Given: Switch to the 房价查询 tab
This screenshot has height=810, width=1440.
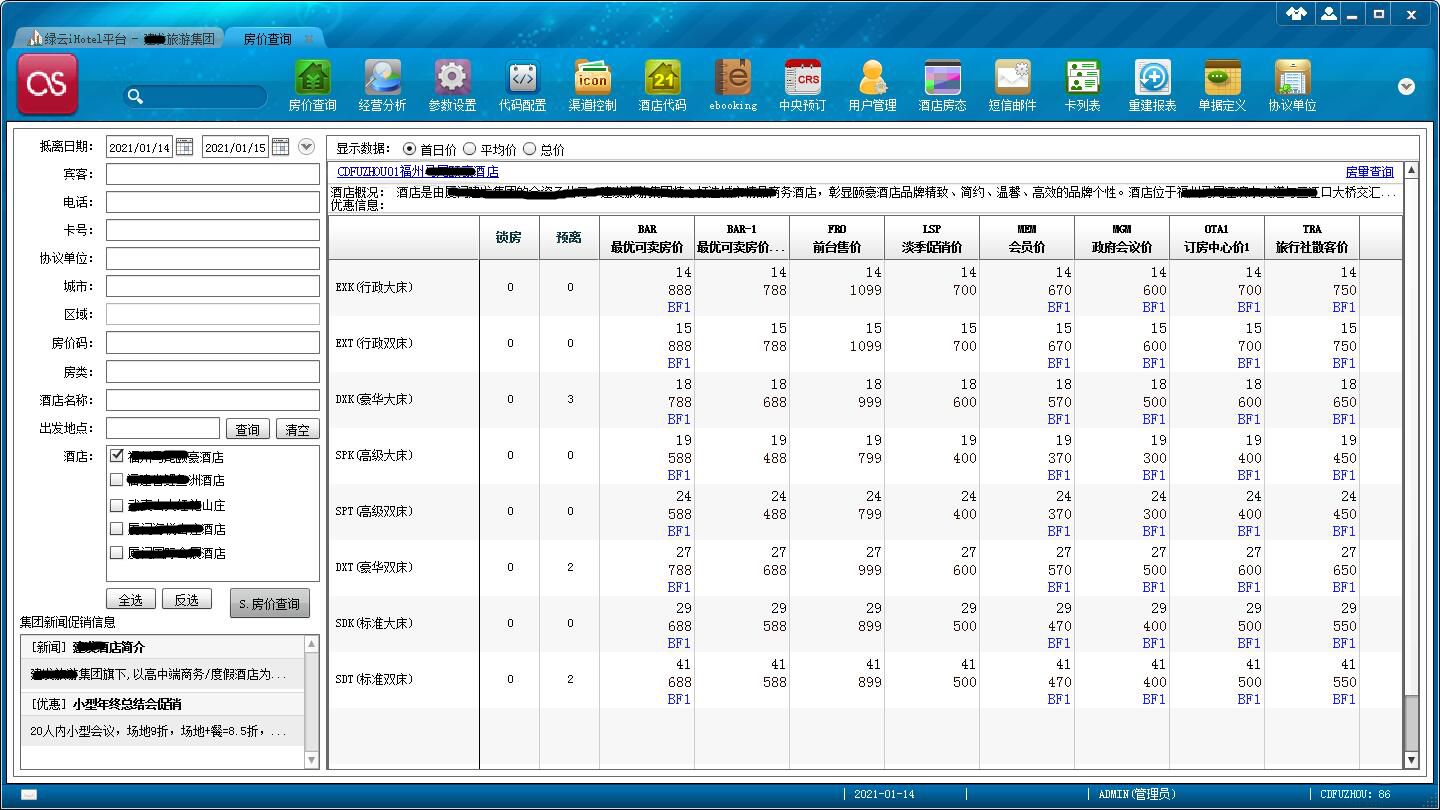Looking at the screenshot, I should click(x=267, y=39).
